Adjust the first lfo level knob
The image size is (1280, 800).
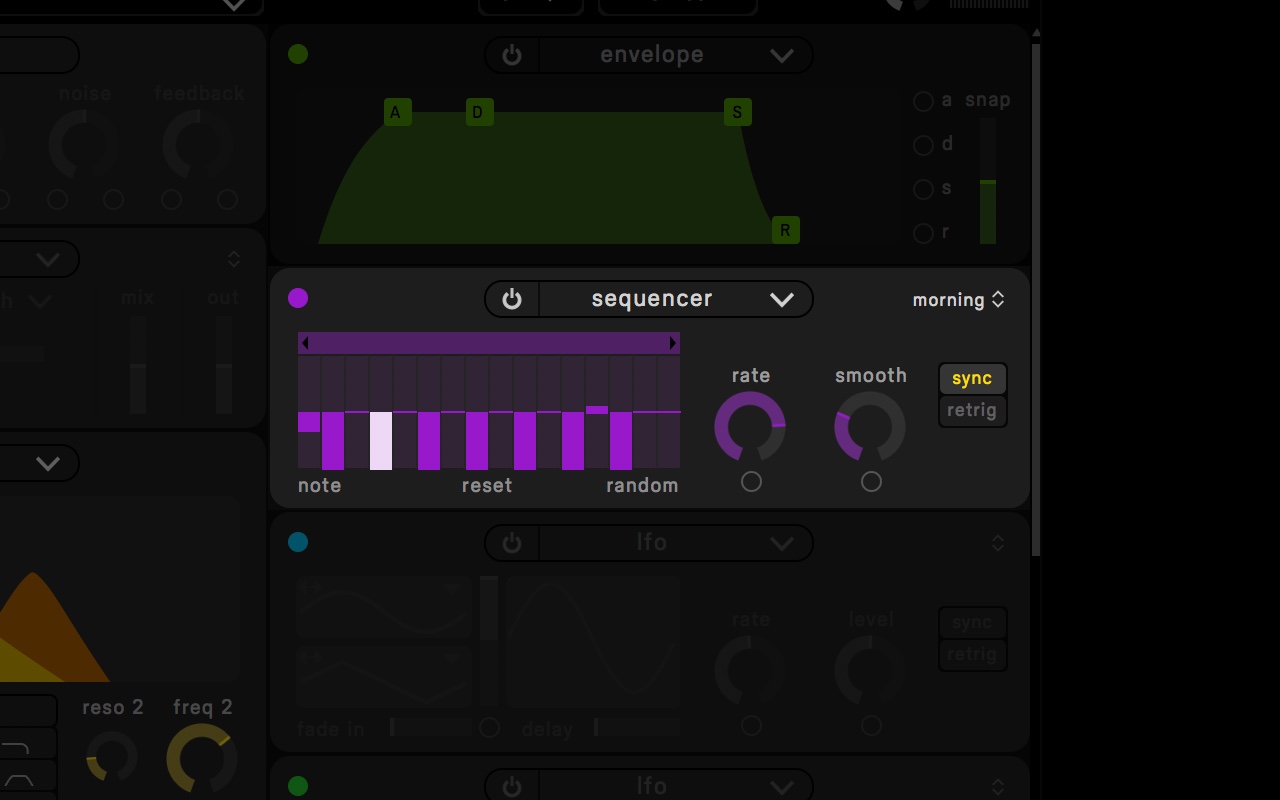[x=870, y=671]
